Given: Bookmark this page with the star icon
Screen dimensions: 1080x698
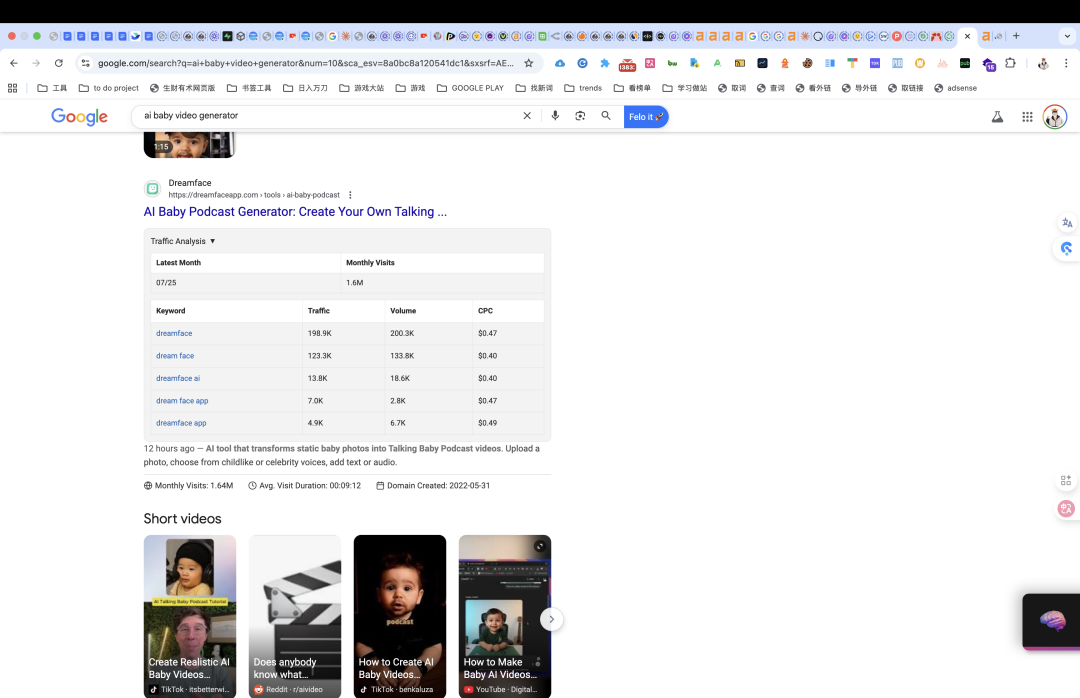Looking at the screenshot, I should (528, 63).
